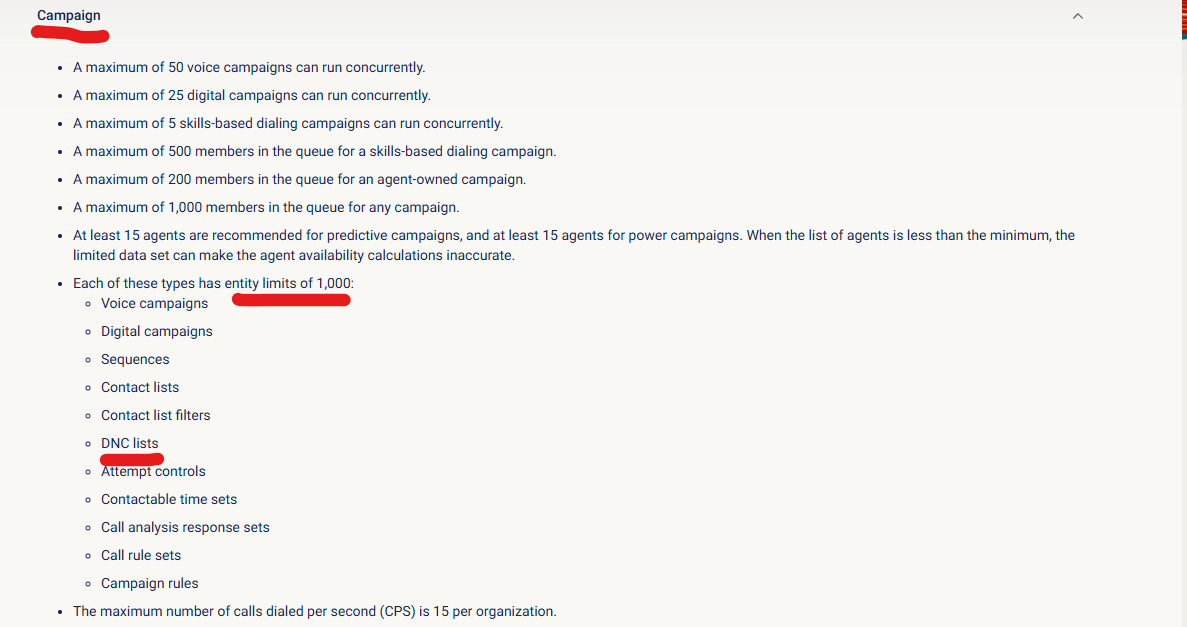Click the Campaign section heading
The image size is (1187, 627).
pyautogui.click(x=68, y=16)
